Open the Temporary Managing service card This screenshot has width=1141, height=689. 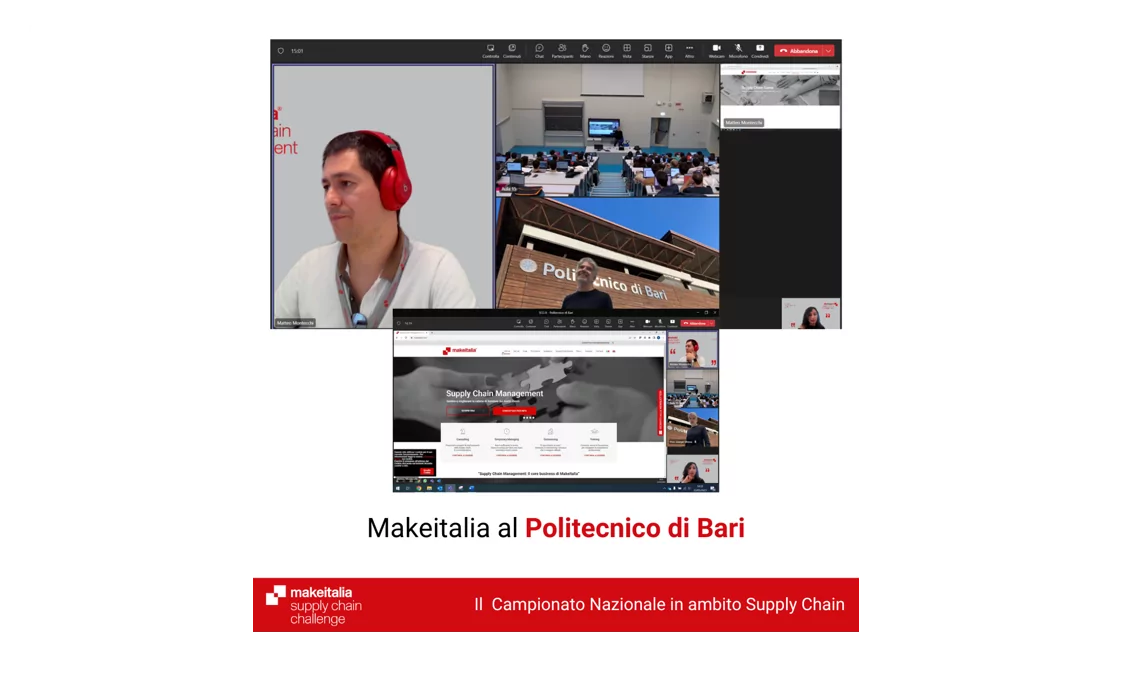tap(506, 442)
